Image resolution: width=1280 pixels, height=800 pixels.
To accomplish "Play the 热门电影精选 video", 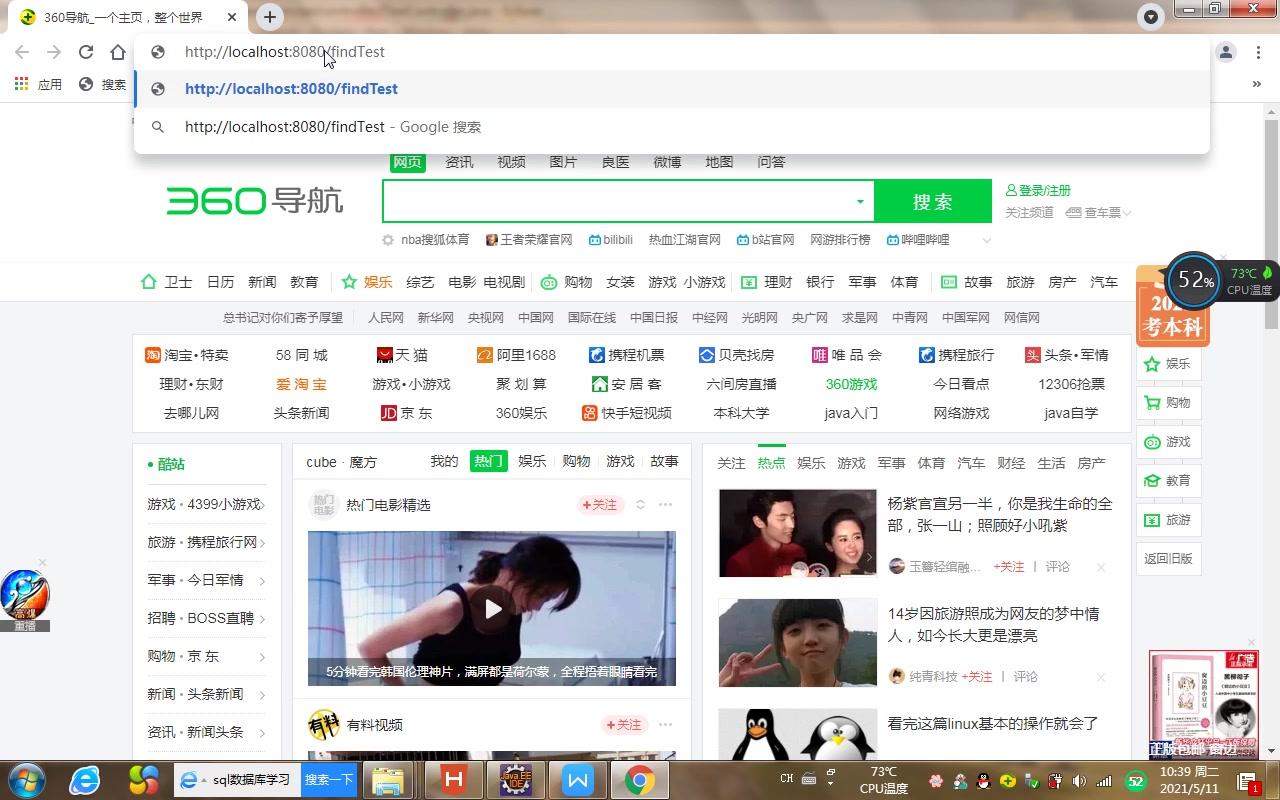I will click(492, 608).
